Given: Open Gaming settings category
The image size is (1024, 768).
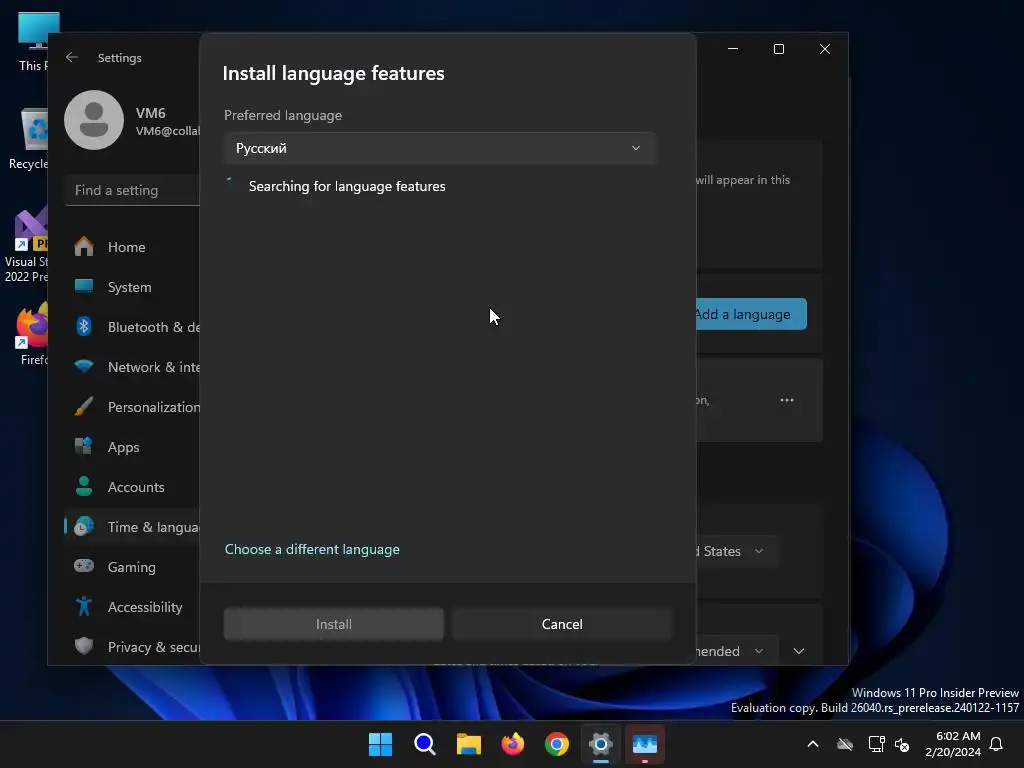Looking at the screenshot, I should [x=133, y=567].
